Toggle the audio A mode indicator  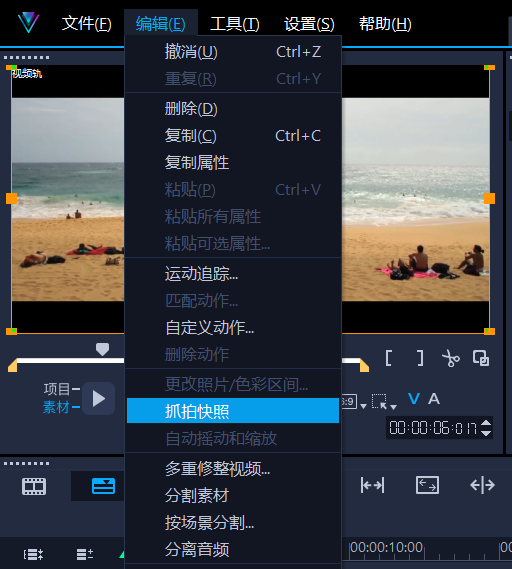[x=434, y=399]
